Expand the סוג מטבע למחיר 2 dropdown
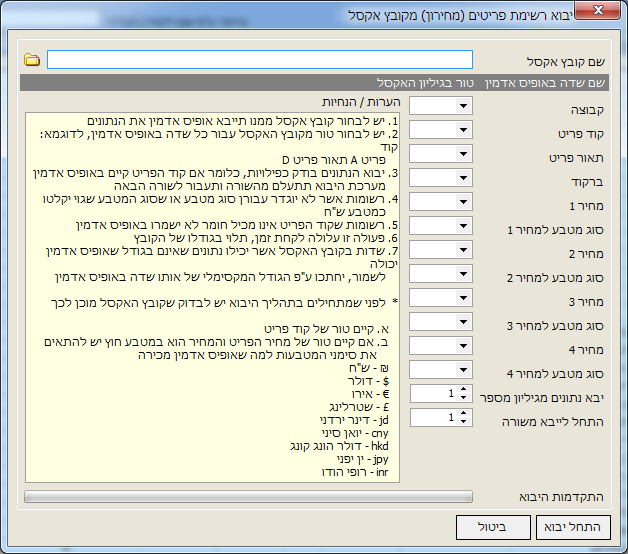628x554 pixels. (463, 274)
